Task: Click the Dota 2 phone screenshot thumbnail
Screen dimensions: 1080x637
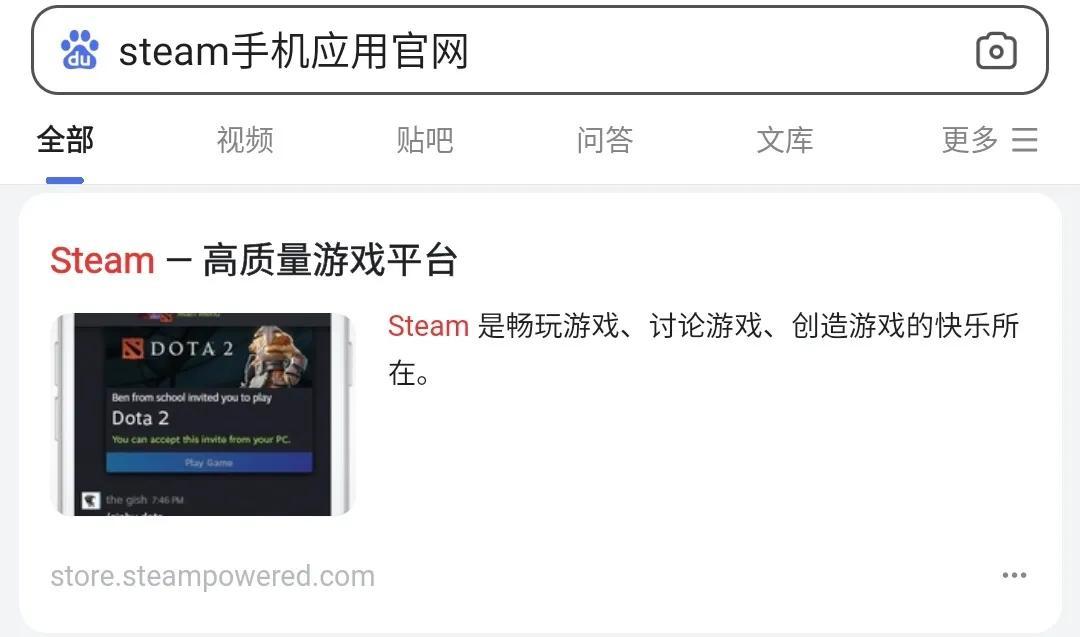Action: (202, 414)
